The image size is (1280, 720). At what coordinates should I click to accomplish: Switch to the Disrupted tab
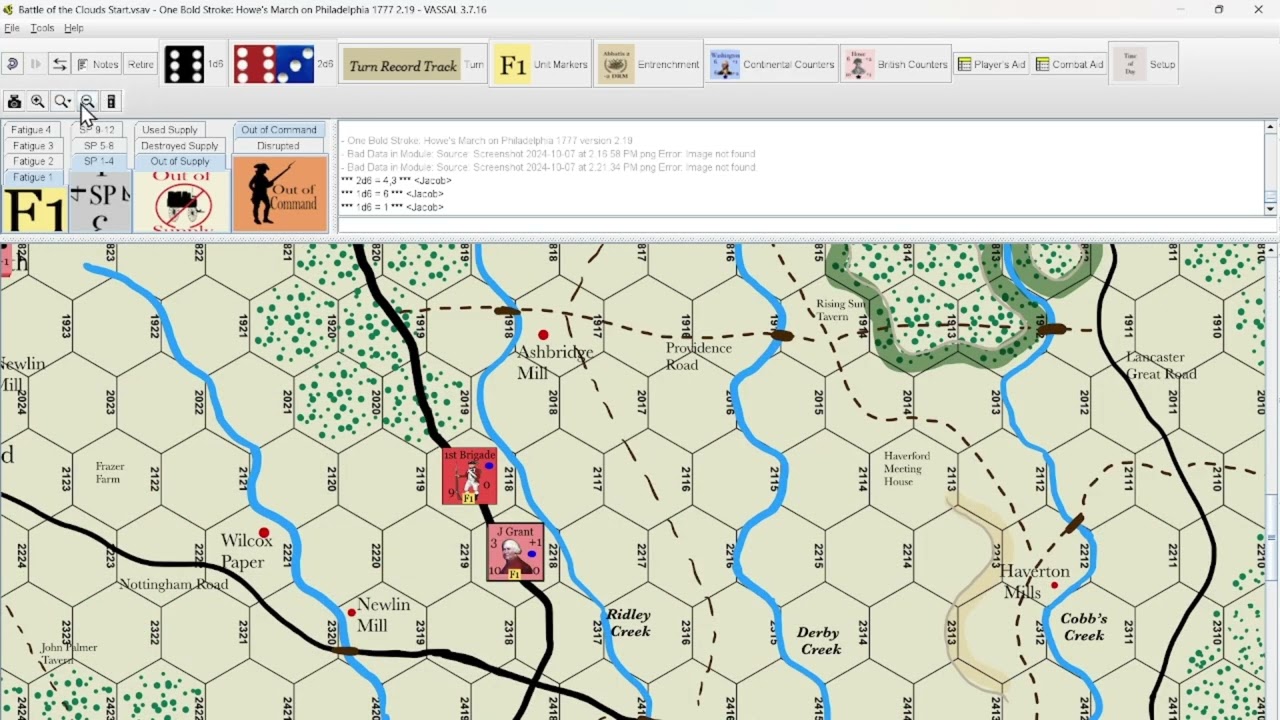pyautogui.click(x=279, y=145)
